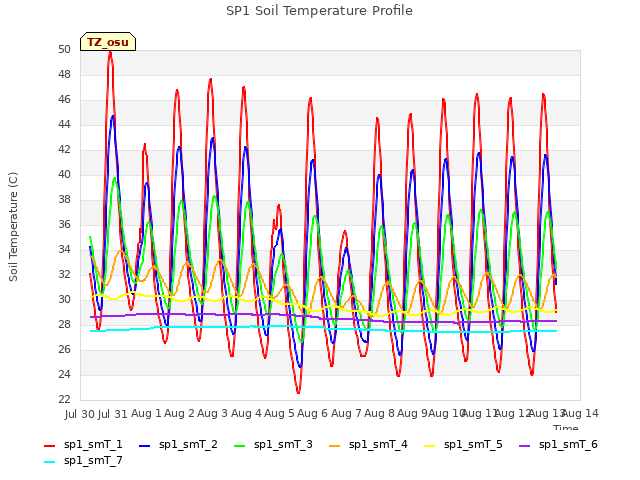640x480 pixels.
Task: Click the 24 y-axis tick label
Action: pos(64,374)
